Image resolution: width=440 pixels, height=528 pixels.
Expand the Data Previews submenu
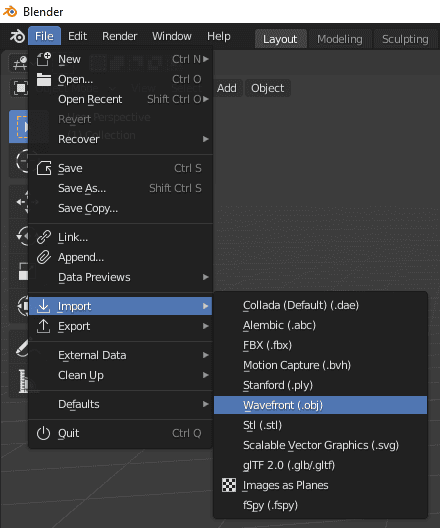pos(121,277)
